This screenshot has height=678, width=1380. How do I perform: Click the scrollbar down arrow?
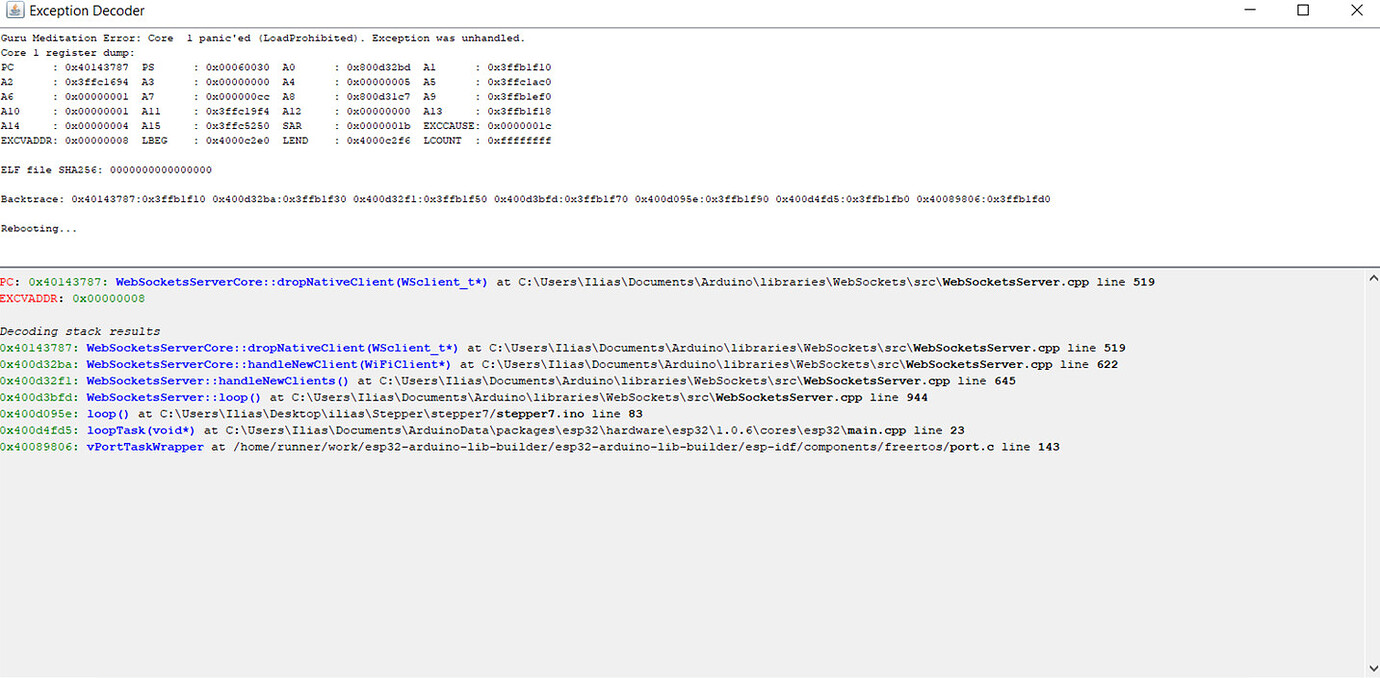tap(1372, 666)
